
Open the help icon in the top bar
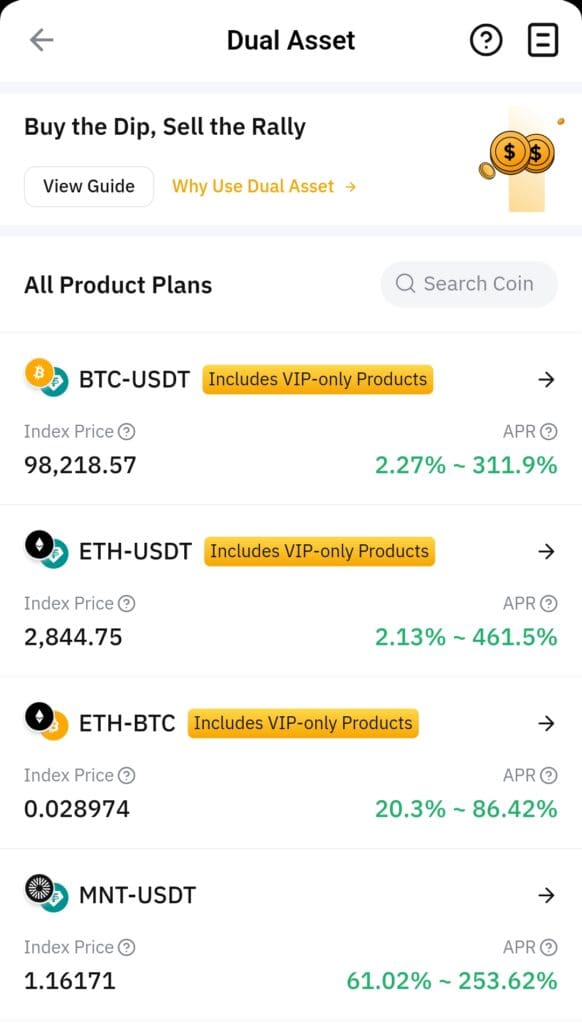tap(486, 40)
